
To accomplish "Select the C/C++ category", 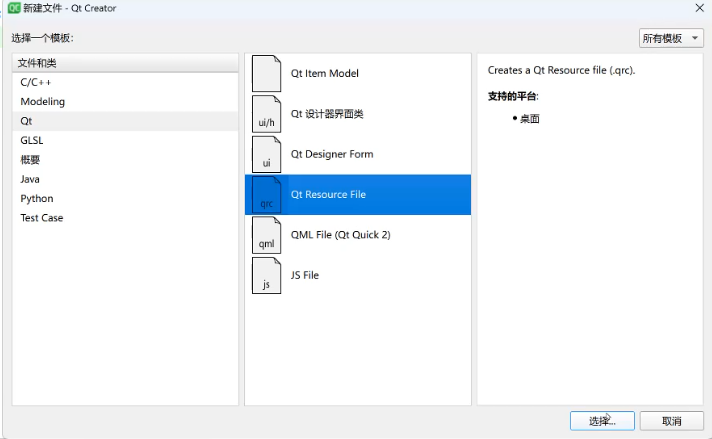I will (x=125, y=82).
